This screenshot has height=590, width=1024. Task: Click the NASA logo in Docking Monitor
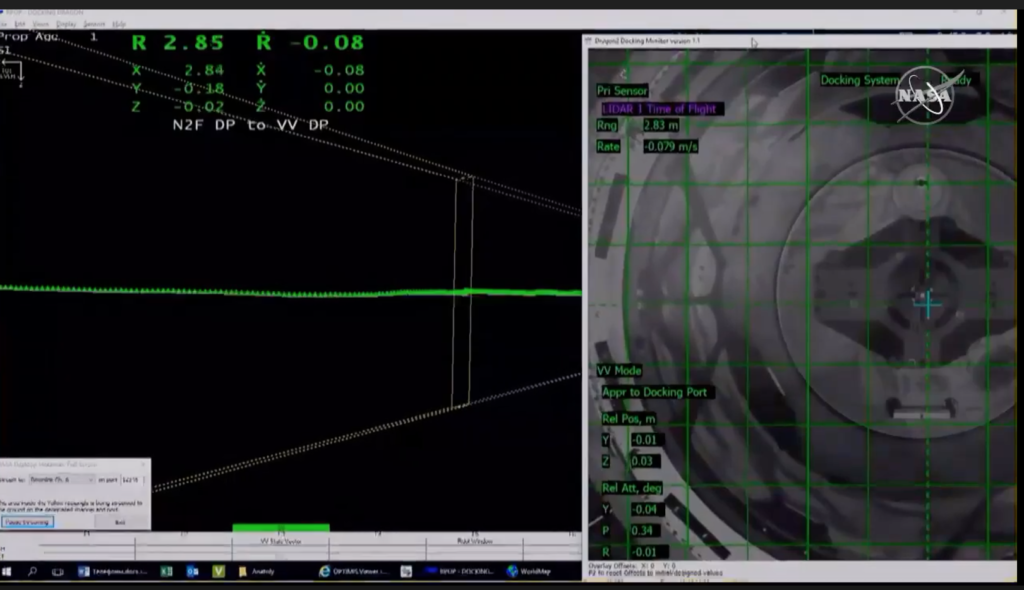coord(924,95)
